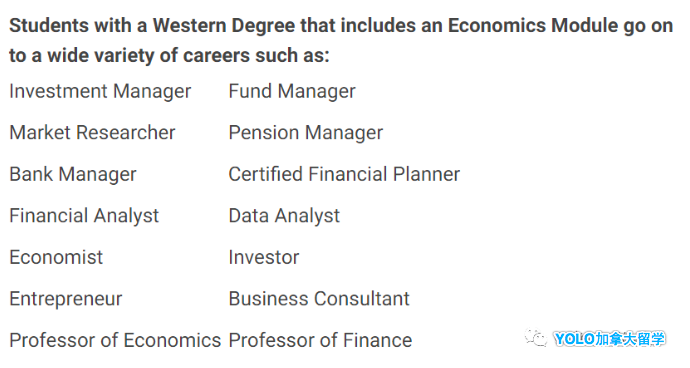Image resolution: width=690 pixels, height=368 pixels.
Task: Click heading line mentioning Western Degree
Action: point(341,26)
